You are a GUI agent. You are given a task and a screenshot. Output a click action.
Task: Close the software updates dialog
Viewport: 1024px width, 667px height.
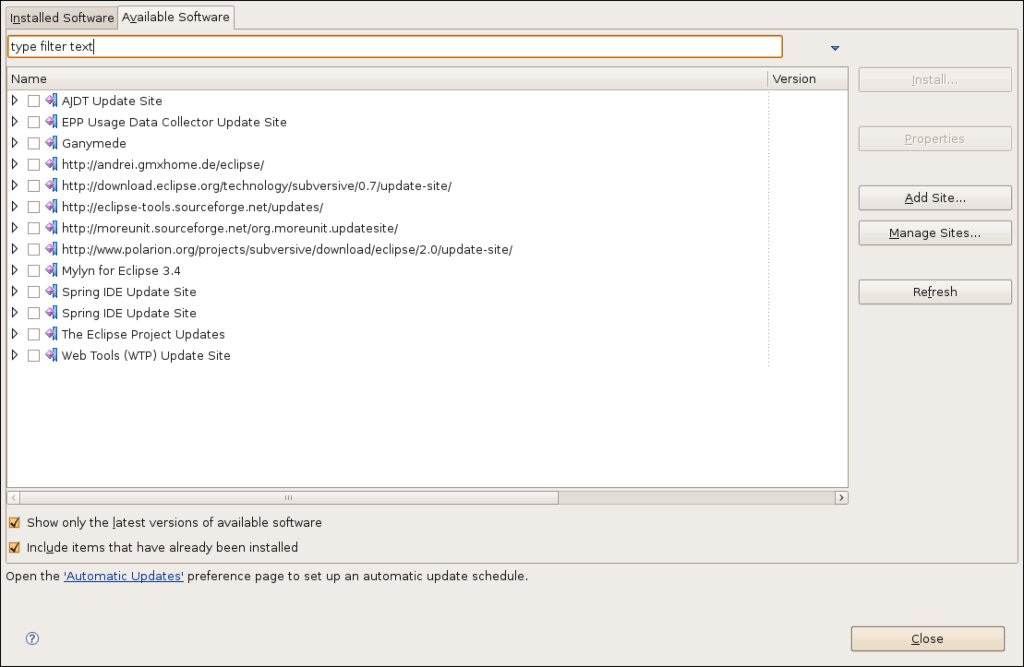pos(927,638)
